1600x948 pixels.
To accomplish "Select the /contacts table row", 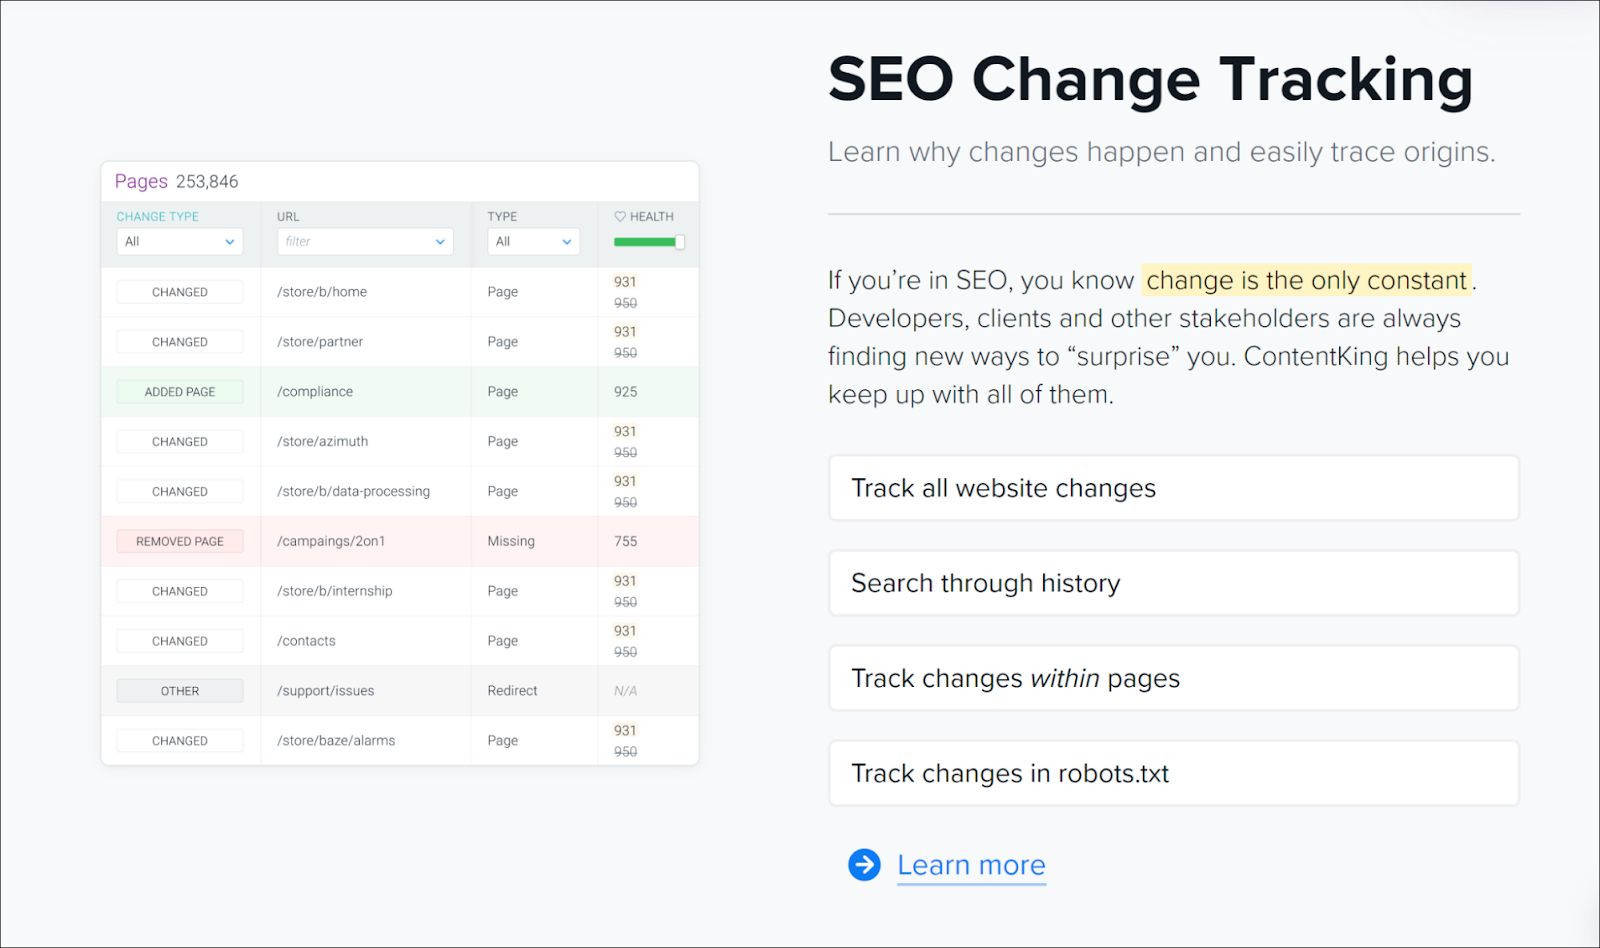I will (400, 640).
